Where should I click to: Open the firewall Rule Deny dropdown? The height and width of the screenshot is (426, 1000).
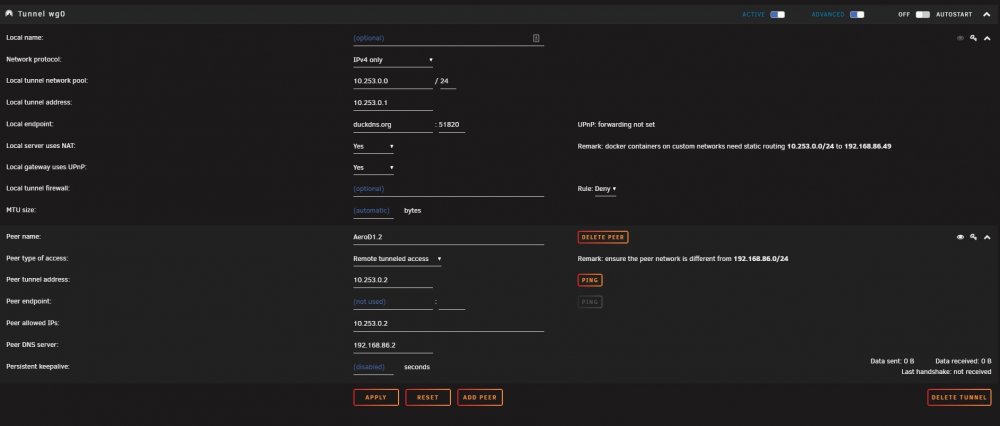(x=605, y=189)
